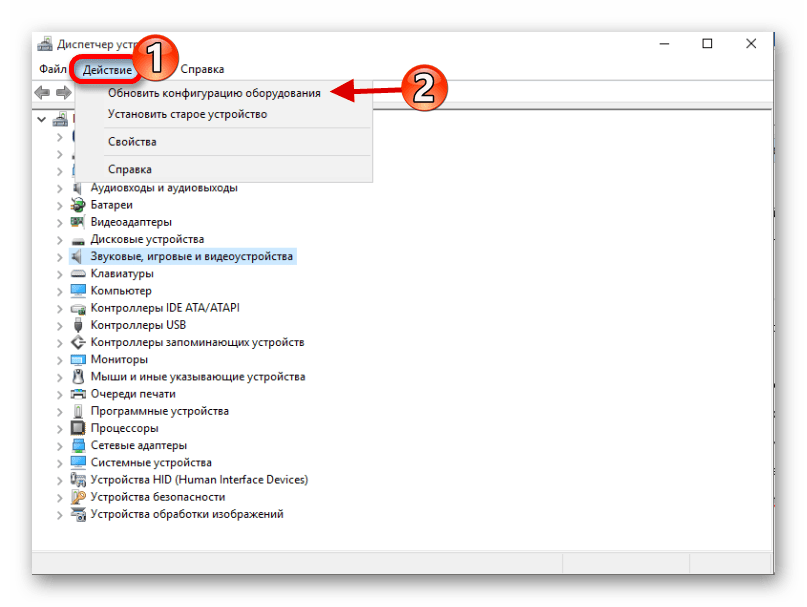Click the root computer node icon
The width and height of the screenshot is (807, 607).
[60, 119]
